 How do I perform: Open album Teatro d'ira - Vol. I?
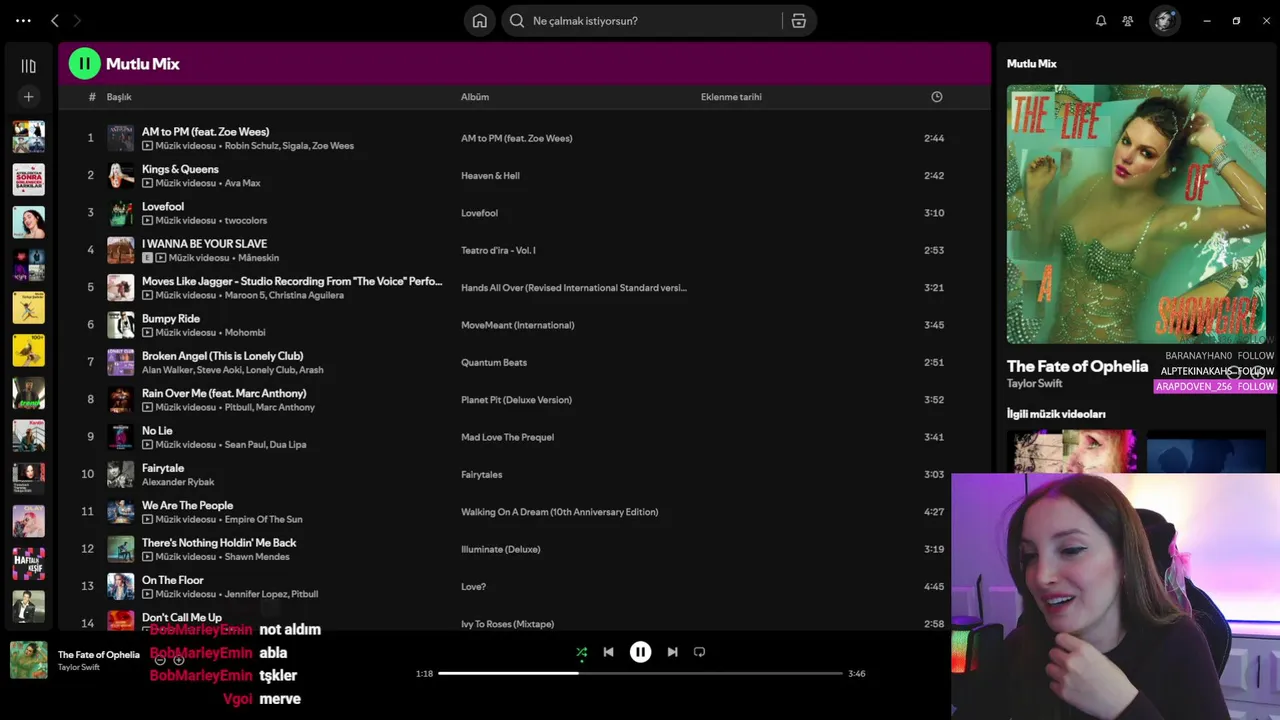pos(498,250)
